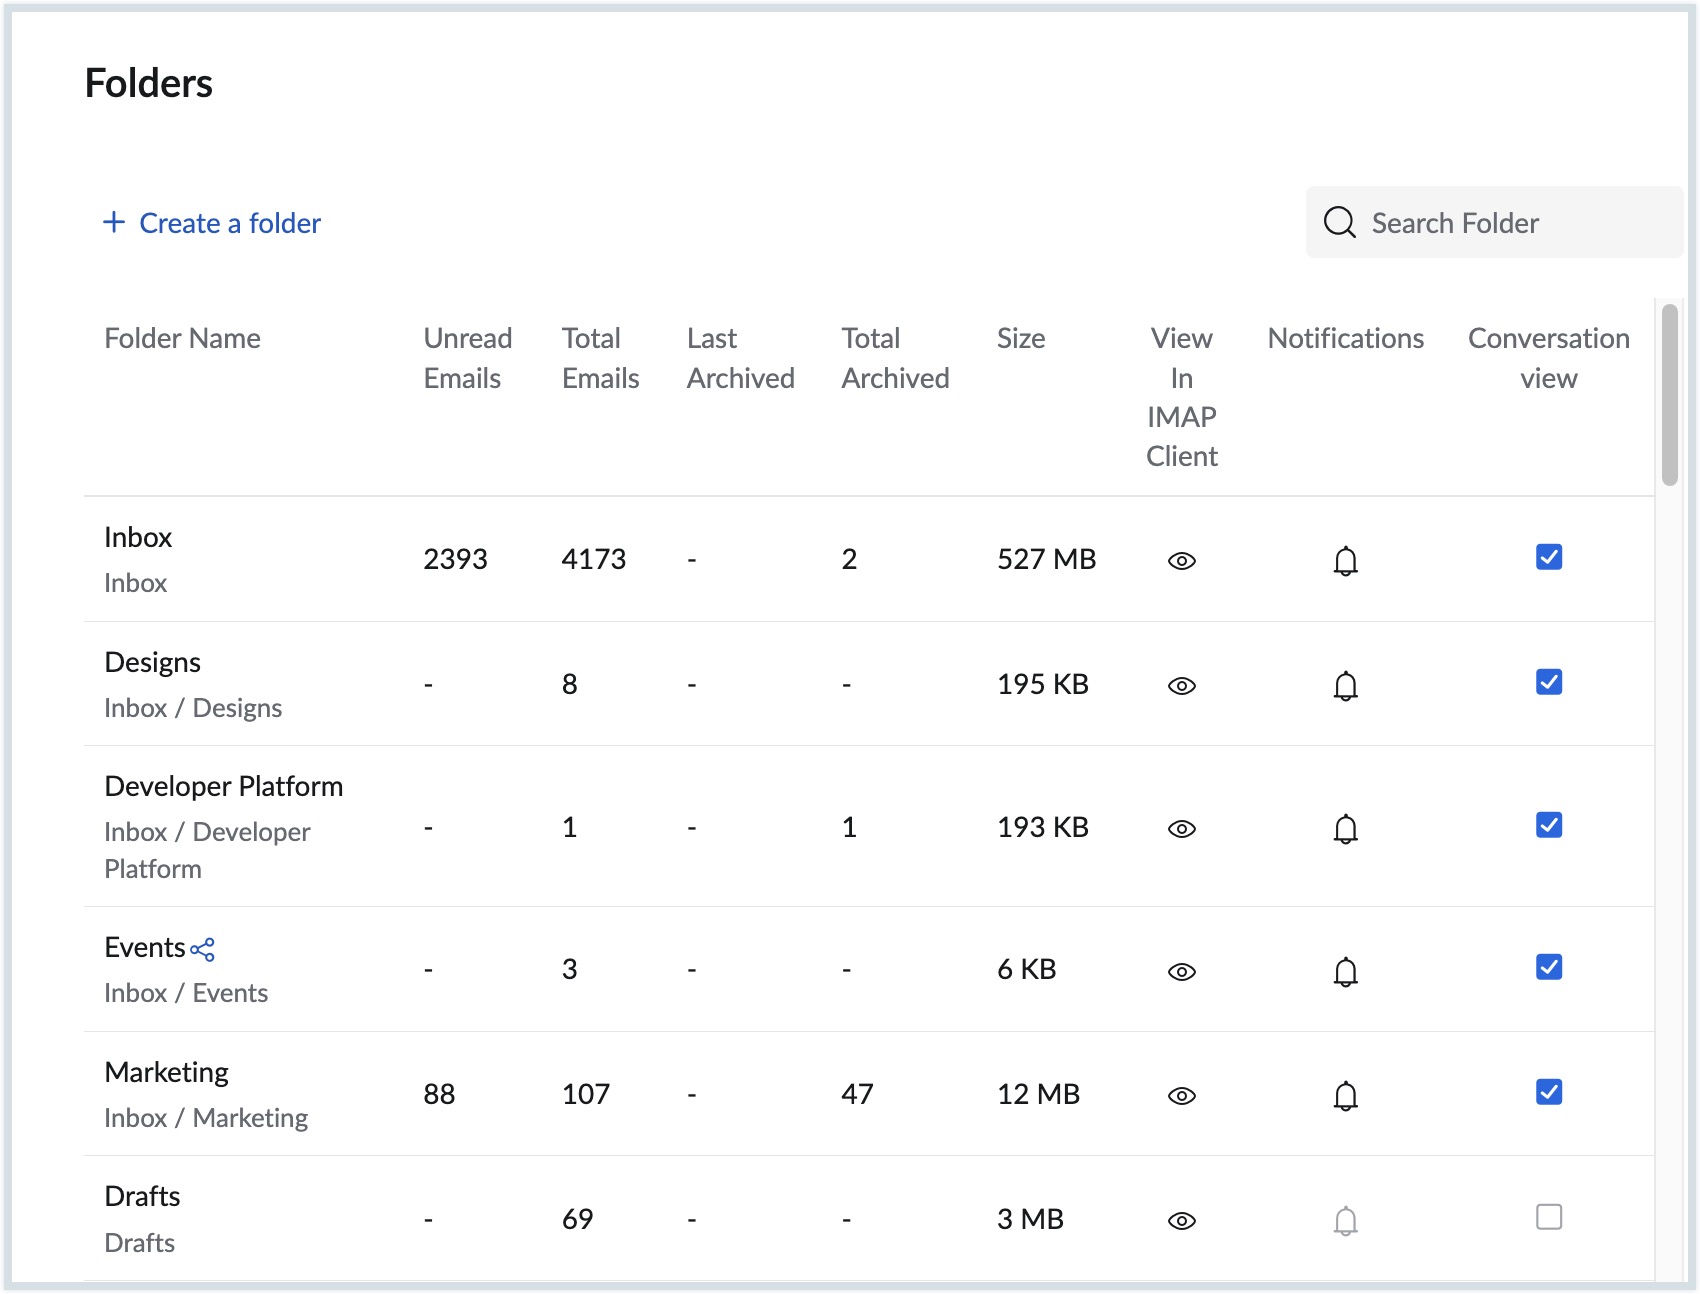This screenshot has width=1700, height=1294.
Task: Click the Drafts folder greyed notification bell
Action: point(1345,1221)
